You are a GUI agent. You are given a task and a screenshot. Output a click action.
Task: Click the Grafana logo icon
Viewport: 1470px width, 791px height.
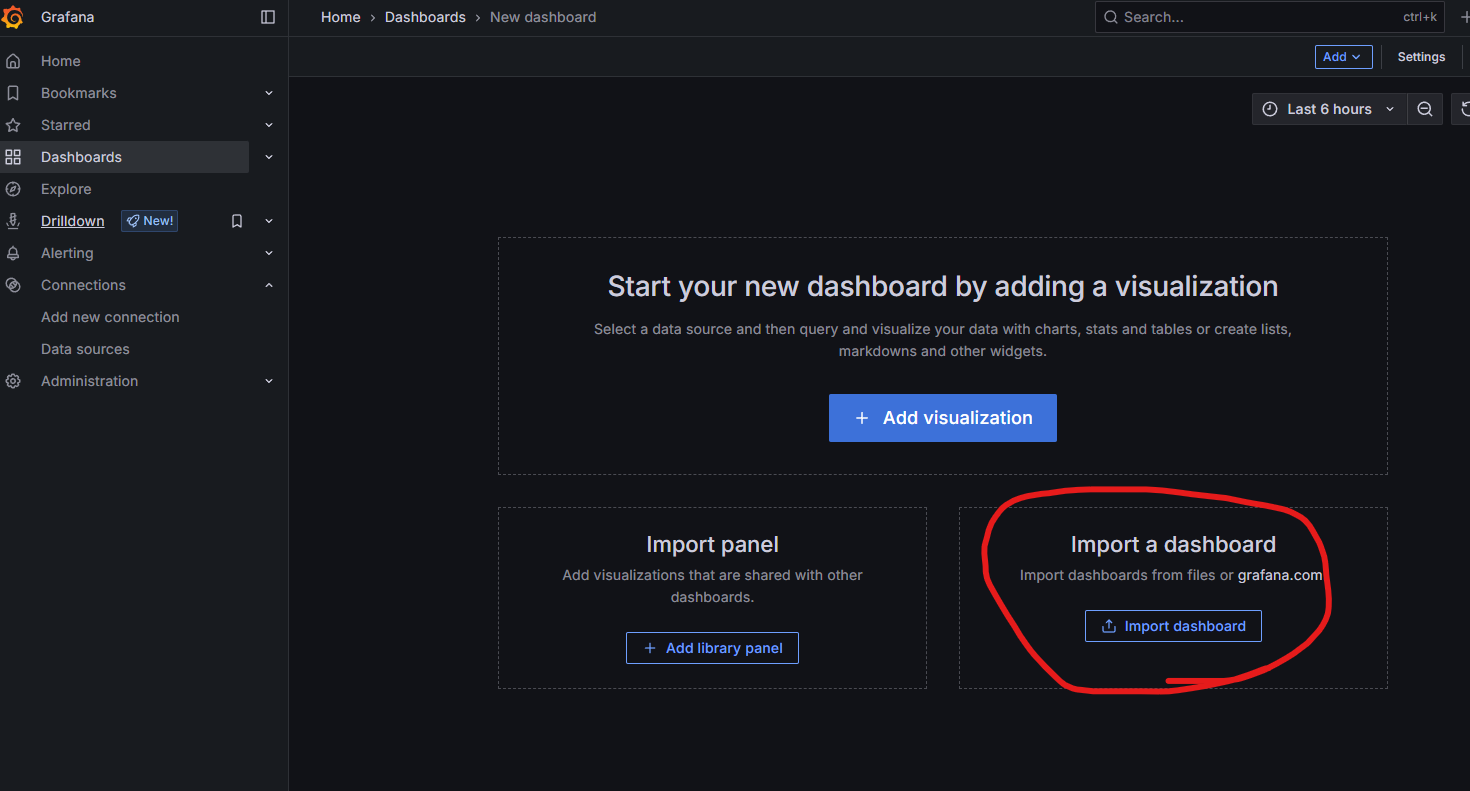click(13, 17)
